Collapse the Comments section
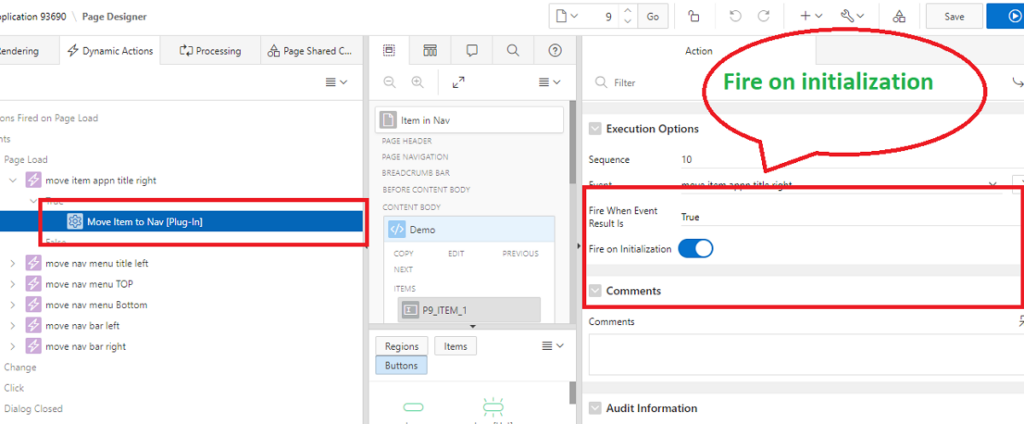 click(x=596, y=291)
